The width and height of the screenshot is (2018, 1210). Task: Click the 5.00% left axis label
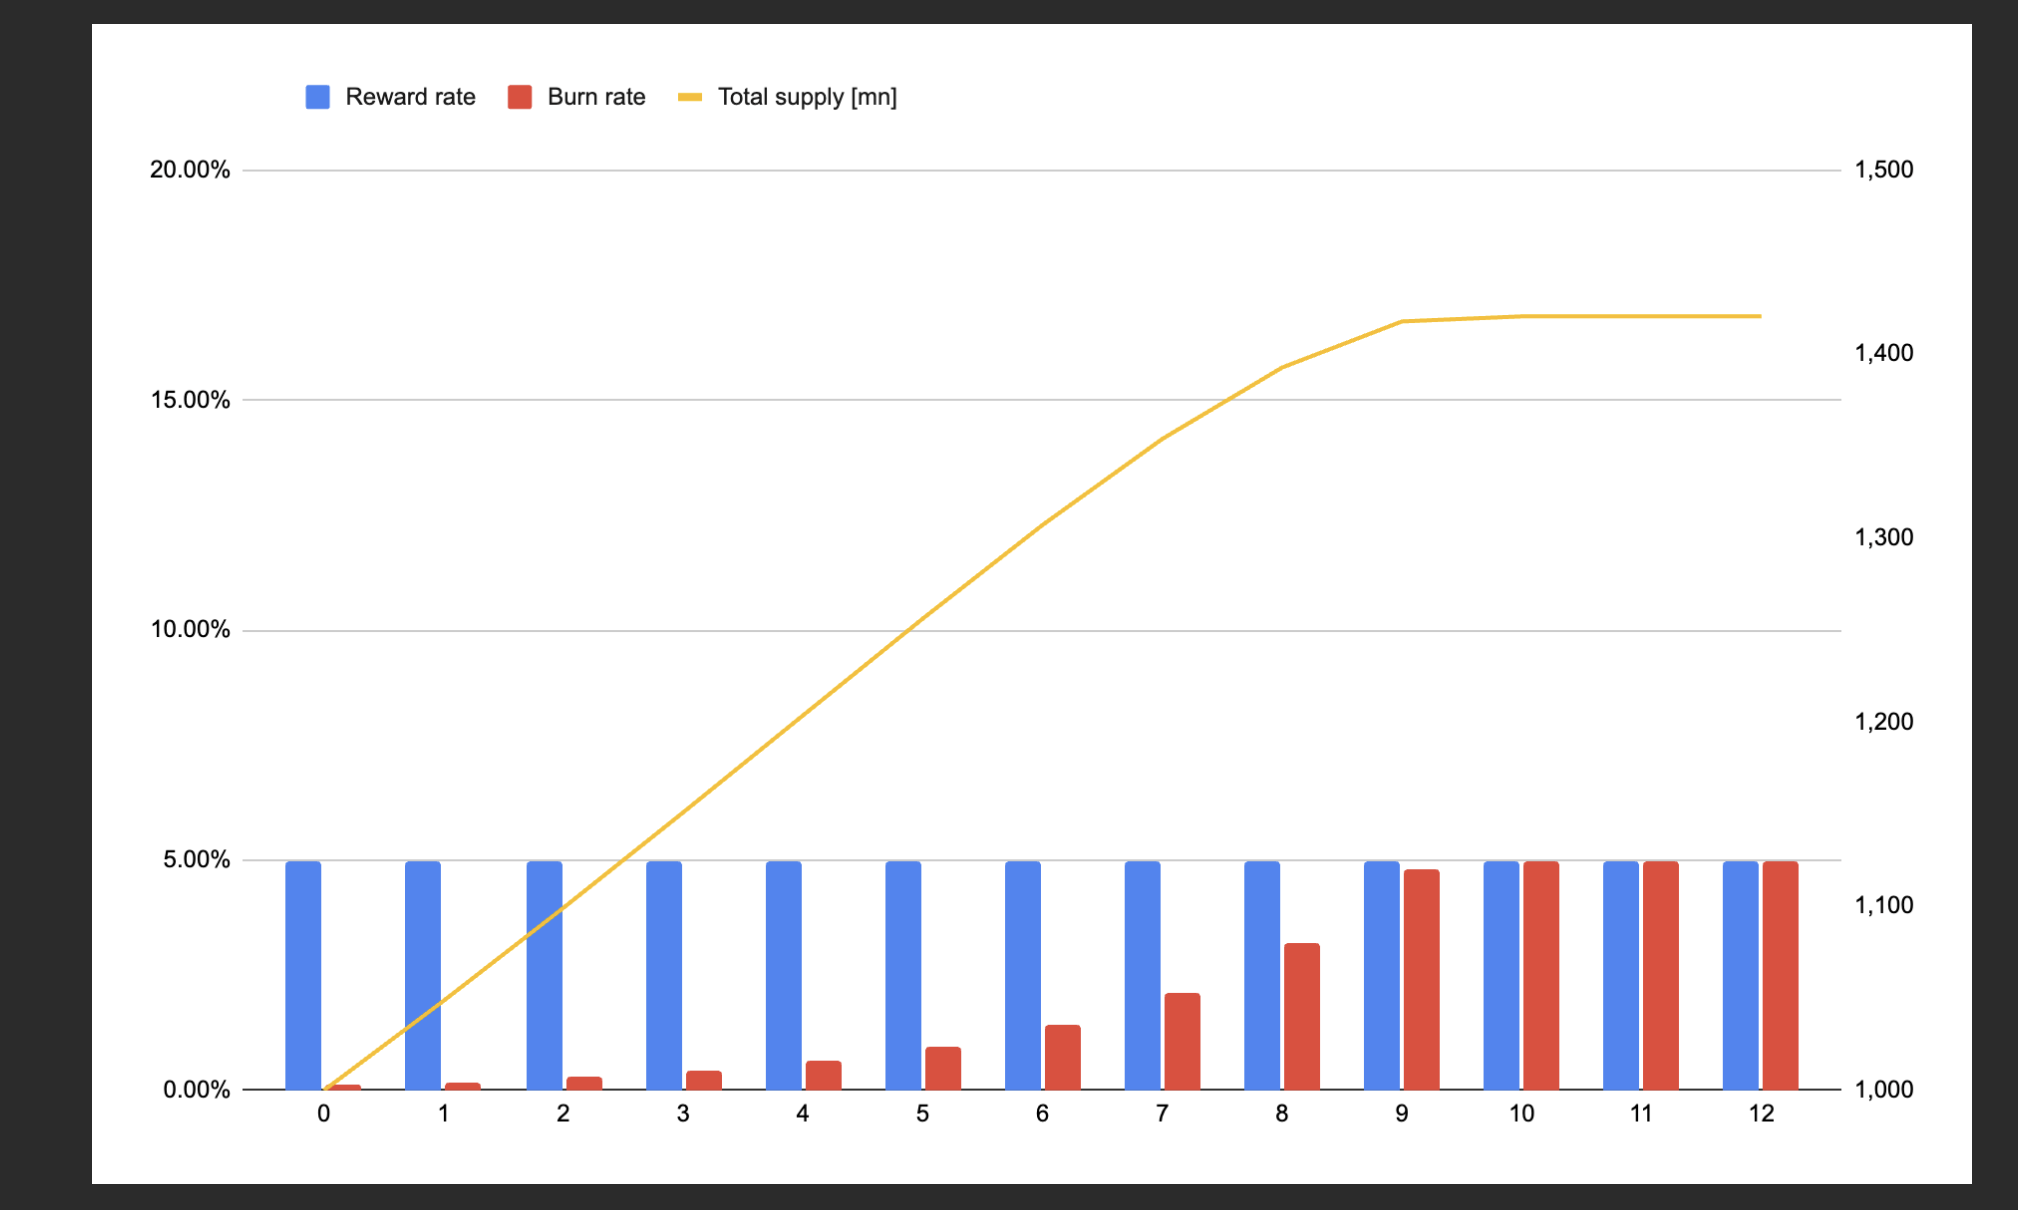point(196,860)
